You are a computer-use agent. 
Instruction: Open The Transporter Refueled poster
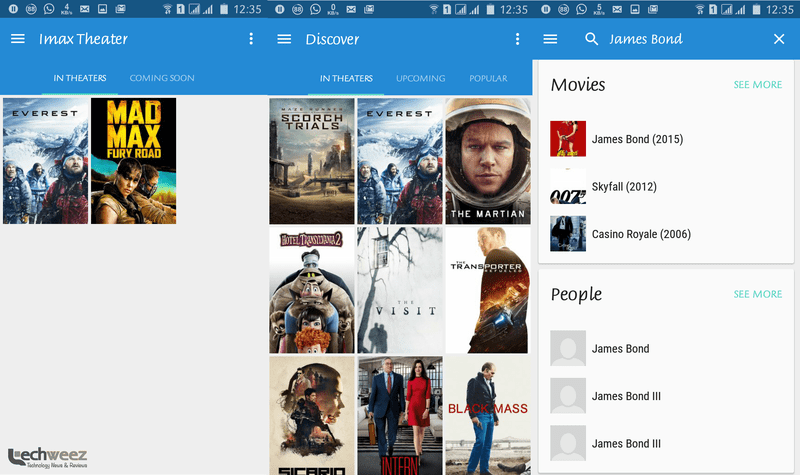coord(488,290)
